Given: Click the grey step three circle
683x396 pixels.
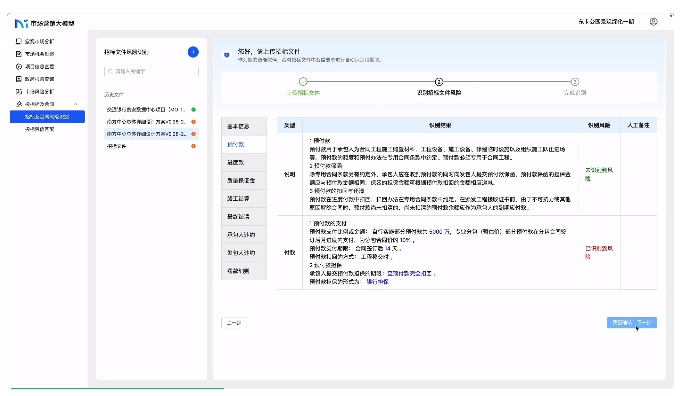Looking at the screenshot, I should 575,81.
